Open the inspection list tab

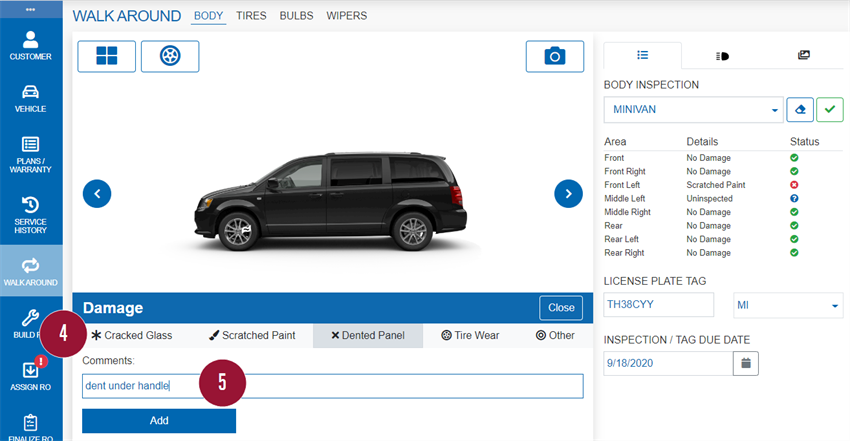pyautogui.click(x=642, y=55)
